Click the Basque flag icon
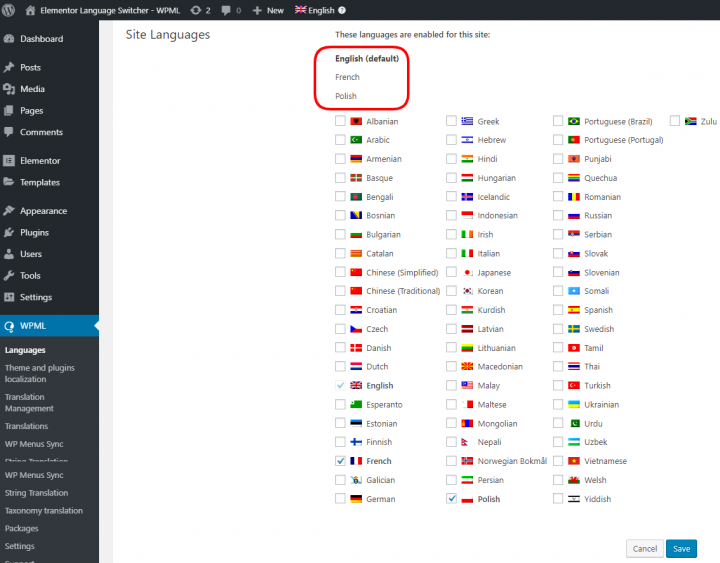 [x=356, y=178]
